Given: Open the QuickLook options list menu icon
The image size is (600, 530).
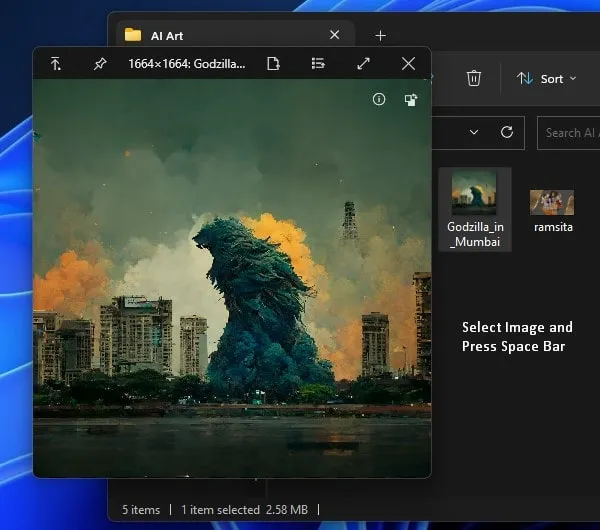Looking at the screenshot, I should (x=318, y=64).
